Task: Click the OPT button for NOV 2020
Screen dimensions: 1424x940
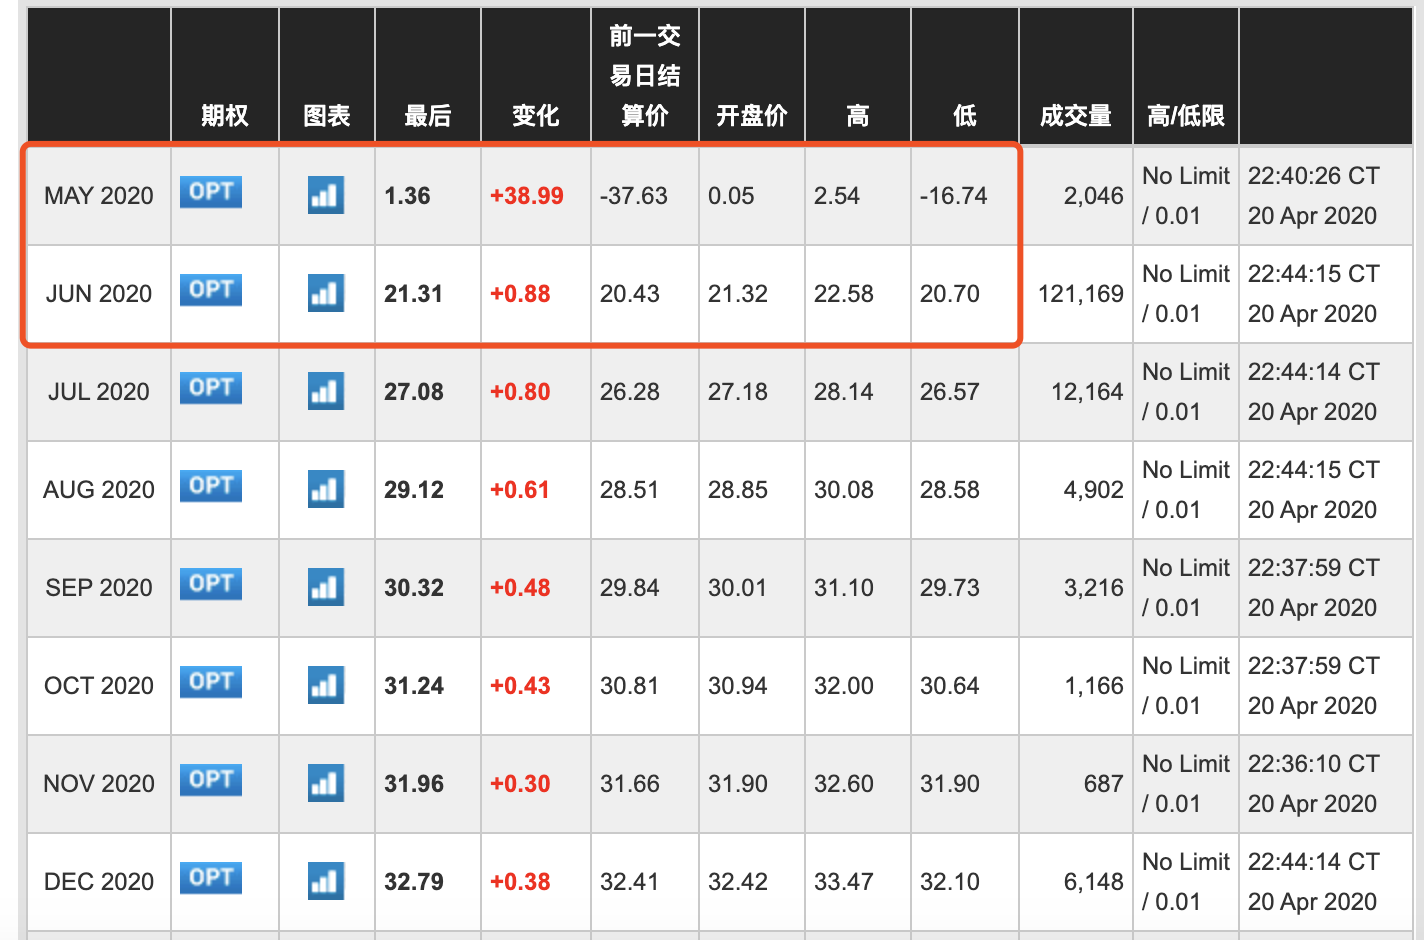Action: point(211,779)
